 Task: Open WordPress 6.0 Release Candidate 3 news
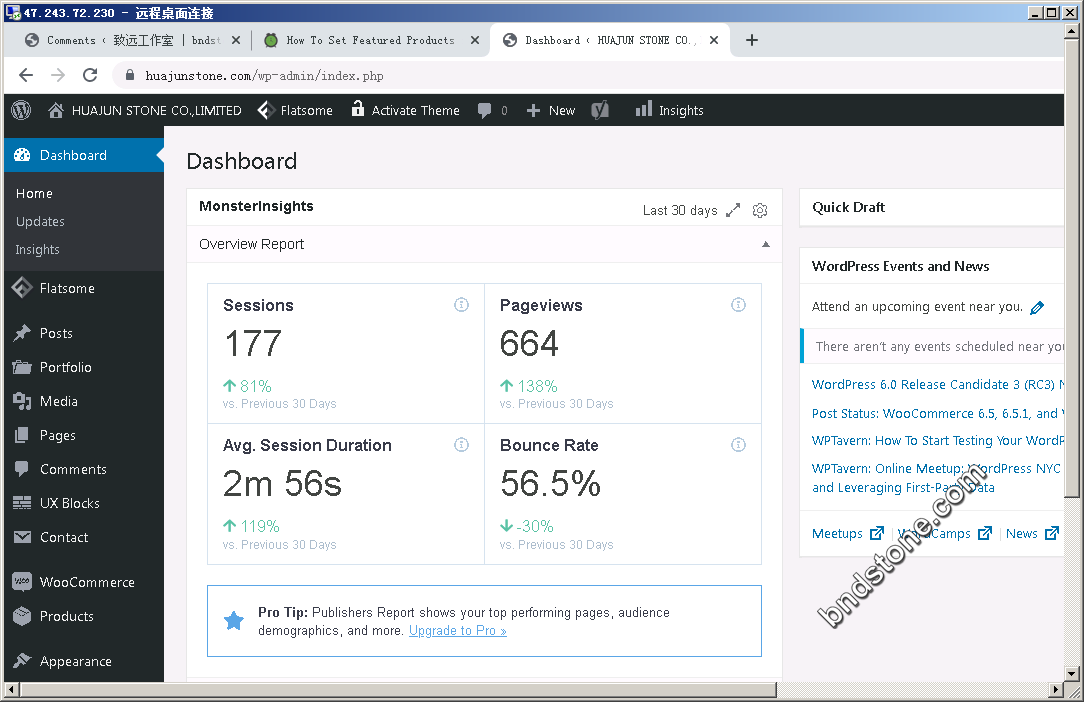point(938,385)
